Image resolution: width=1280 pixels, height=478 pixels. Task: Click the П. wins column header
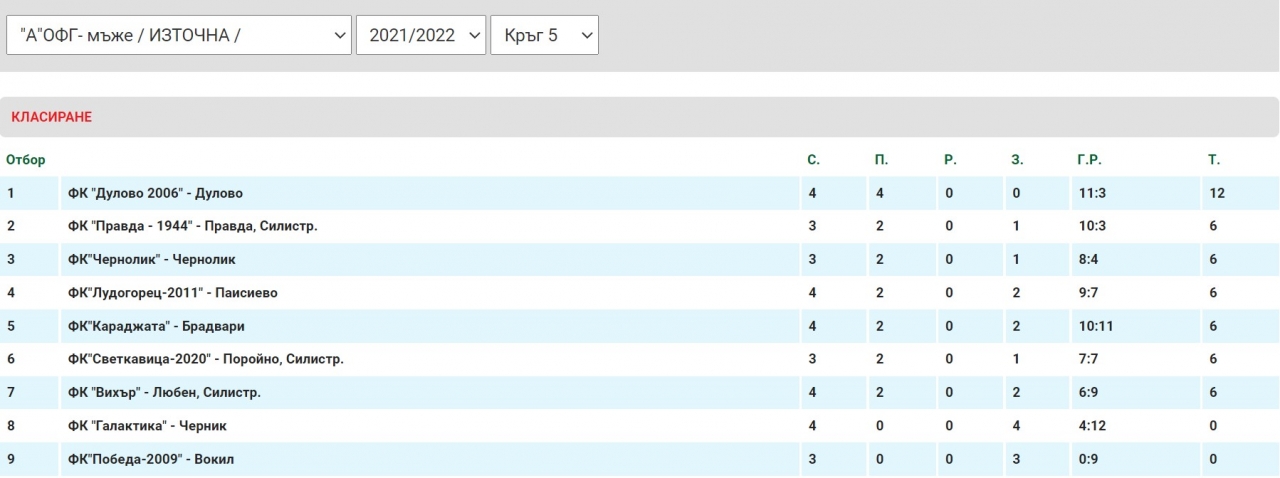pyautogui.click(x=881, y=160)
